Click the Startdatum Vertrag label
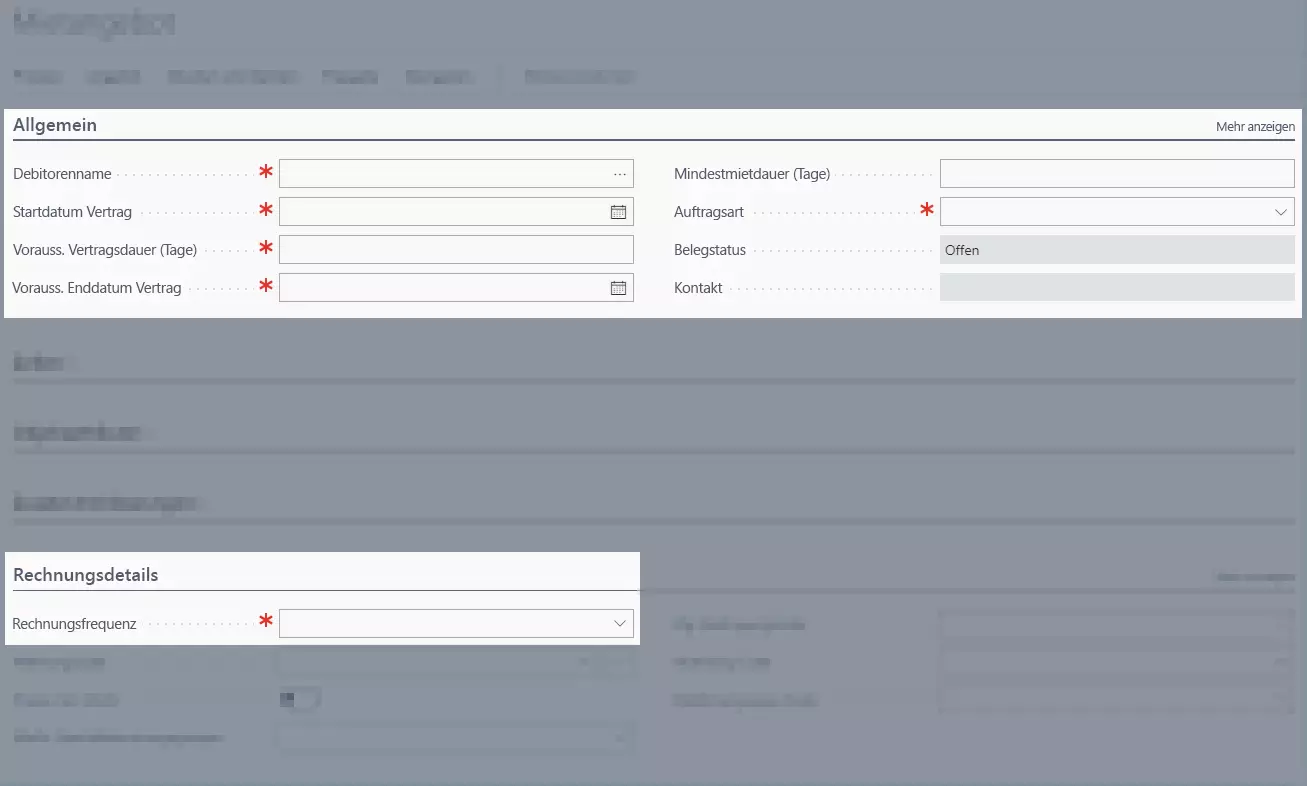 [72, 212]
